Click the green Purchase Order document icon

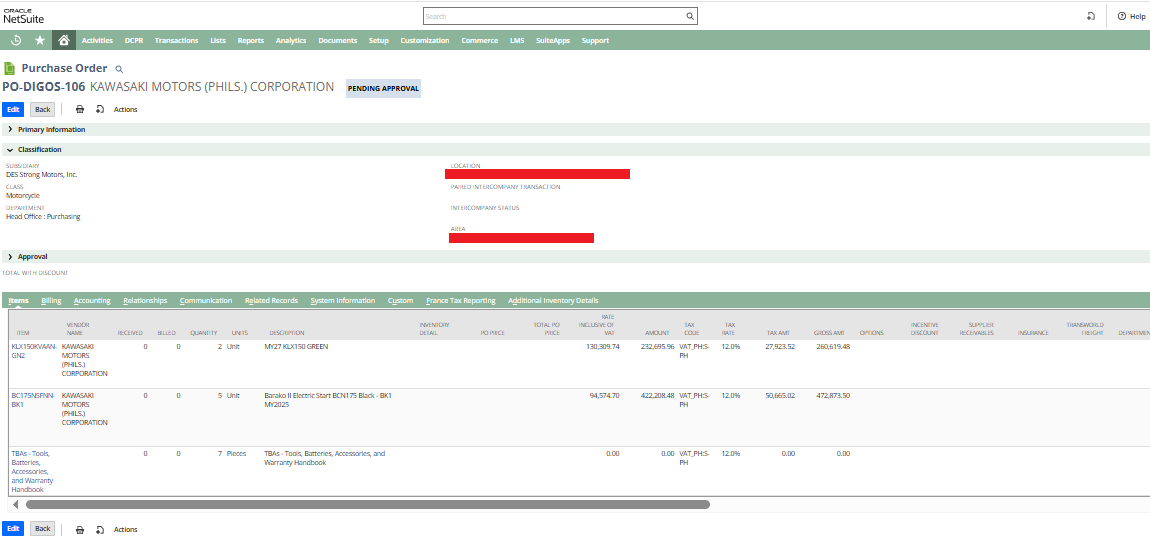pyautogui.click(x=10, y=68)
